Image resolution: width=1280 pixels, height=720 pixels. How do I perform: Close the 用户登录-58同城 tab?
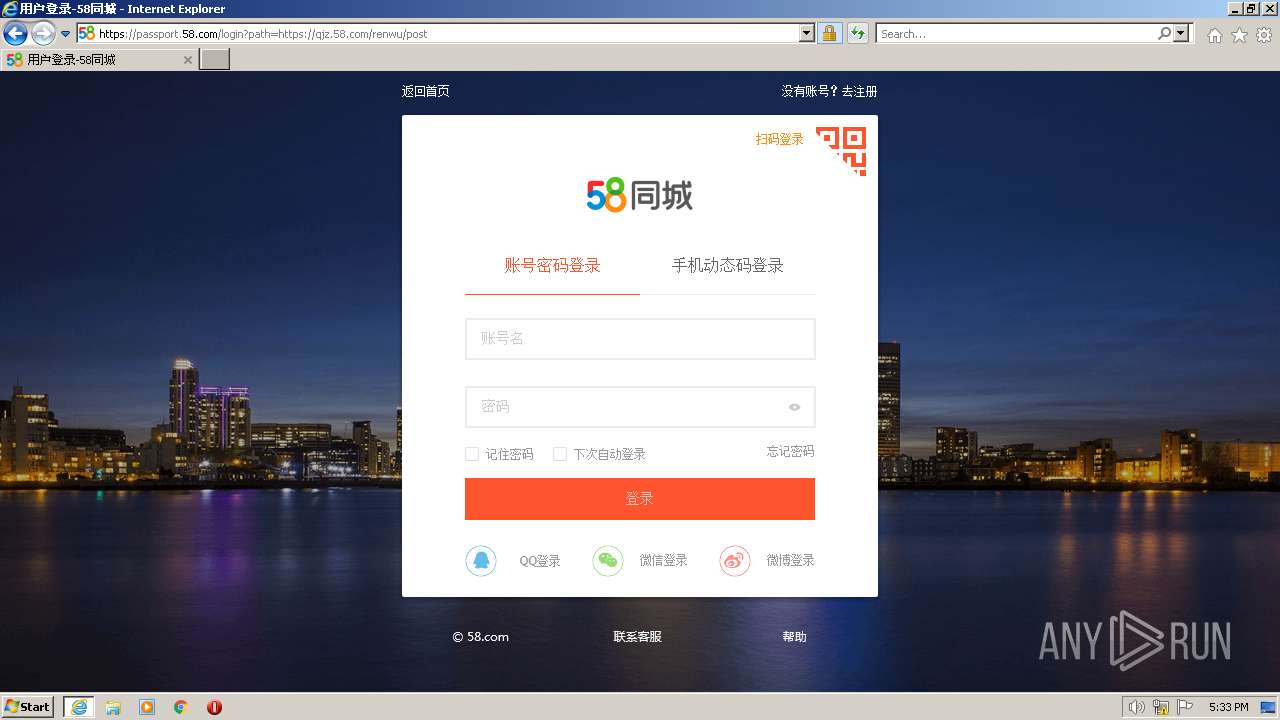(188, 60)
